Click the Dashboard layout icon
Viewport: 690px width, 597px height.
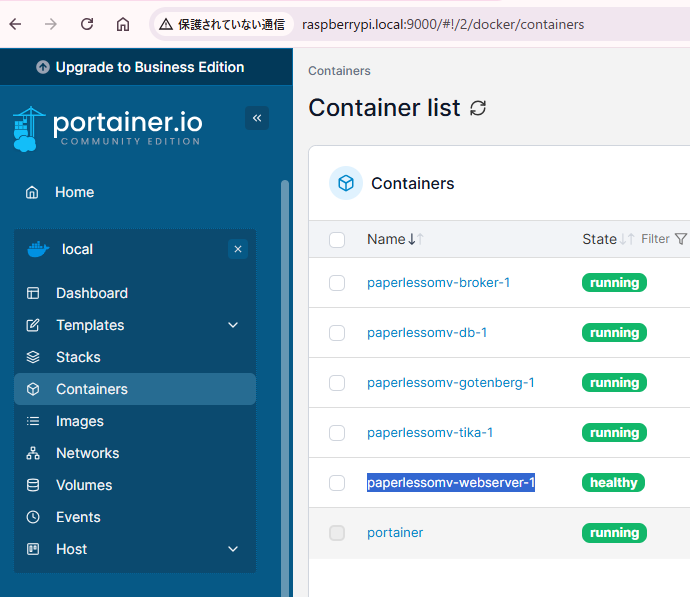pyautogui.click(x=33, y=293)
